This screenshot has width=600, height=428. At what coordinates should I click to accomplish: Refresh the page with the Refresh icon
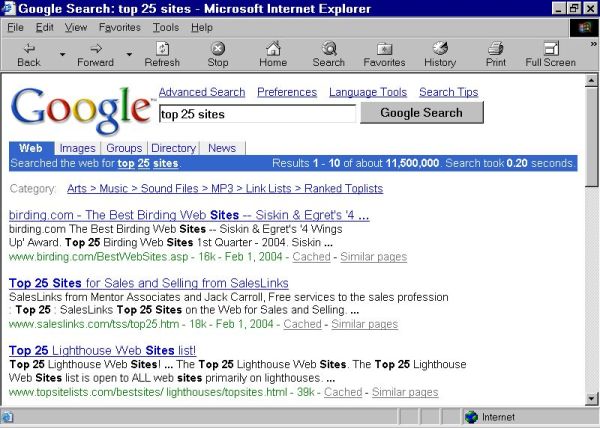(162, 48)
